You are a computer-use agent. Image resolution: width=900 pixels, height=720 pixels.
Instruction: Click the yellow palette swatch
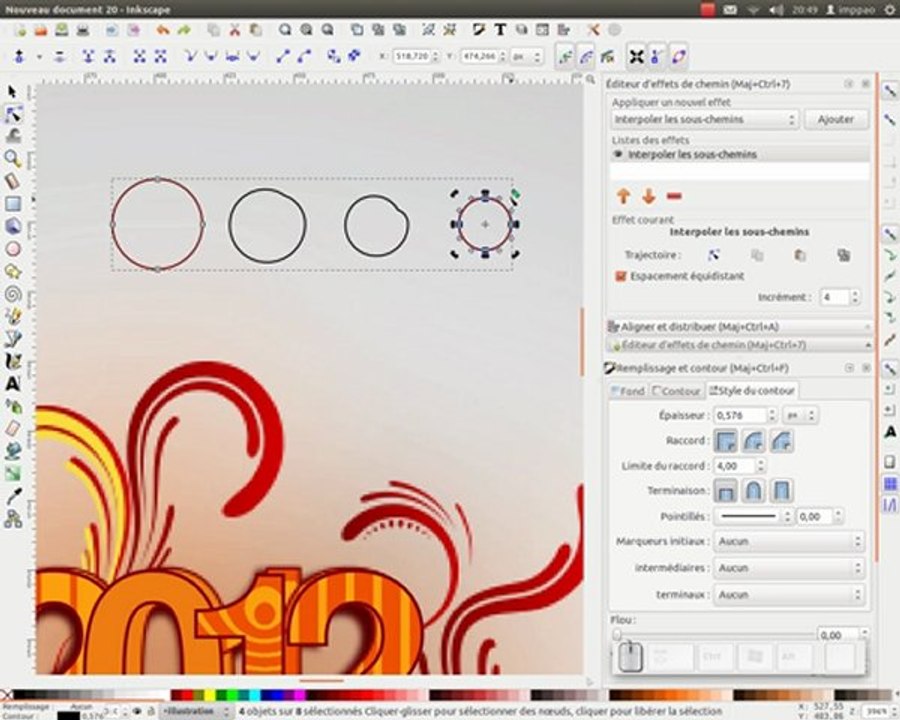click(210, 695)
